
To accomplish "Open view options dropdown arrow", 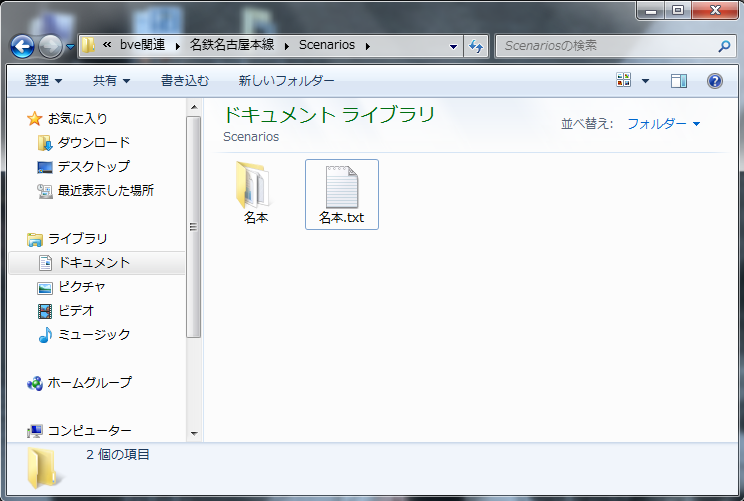I will click(645, 81).
